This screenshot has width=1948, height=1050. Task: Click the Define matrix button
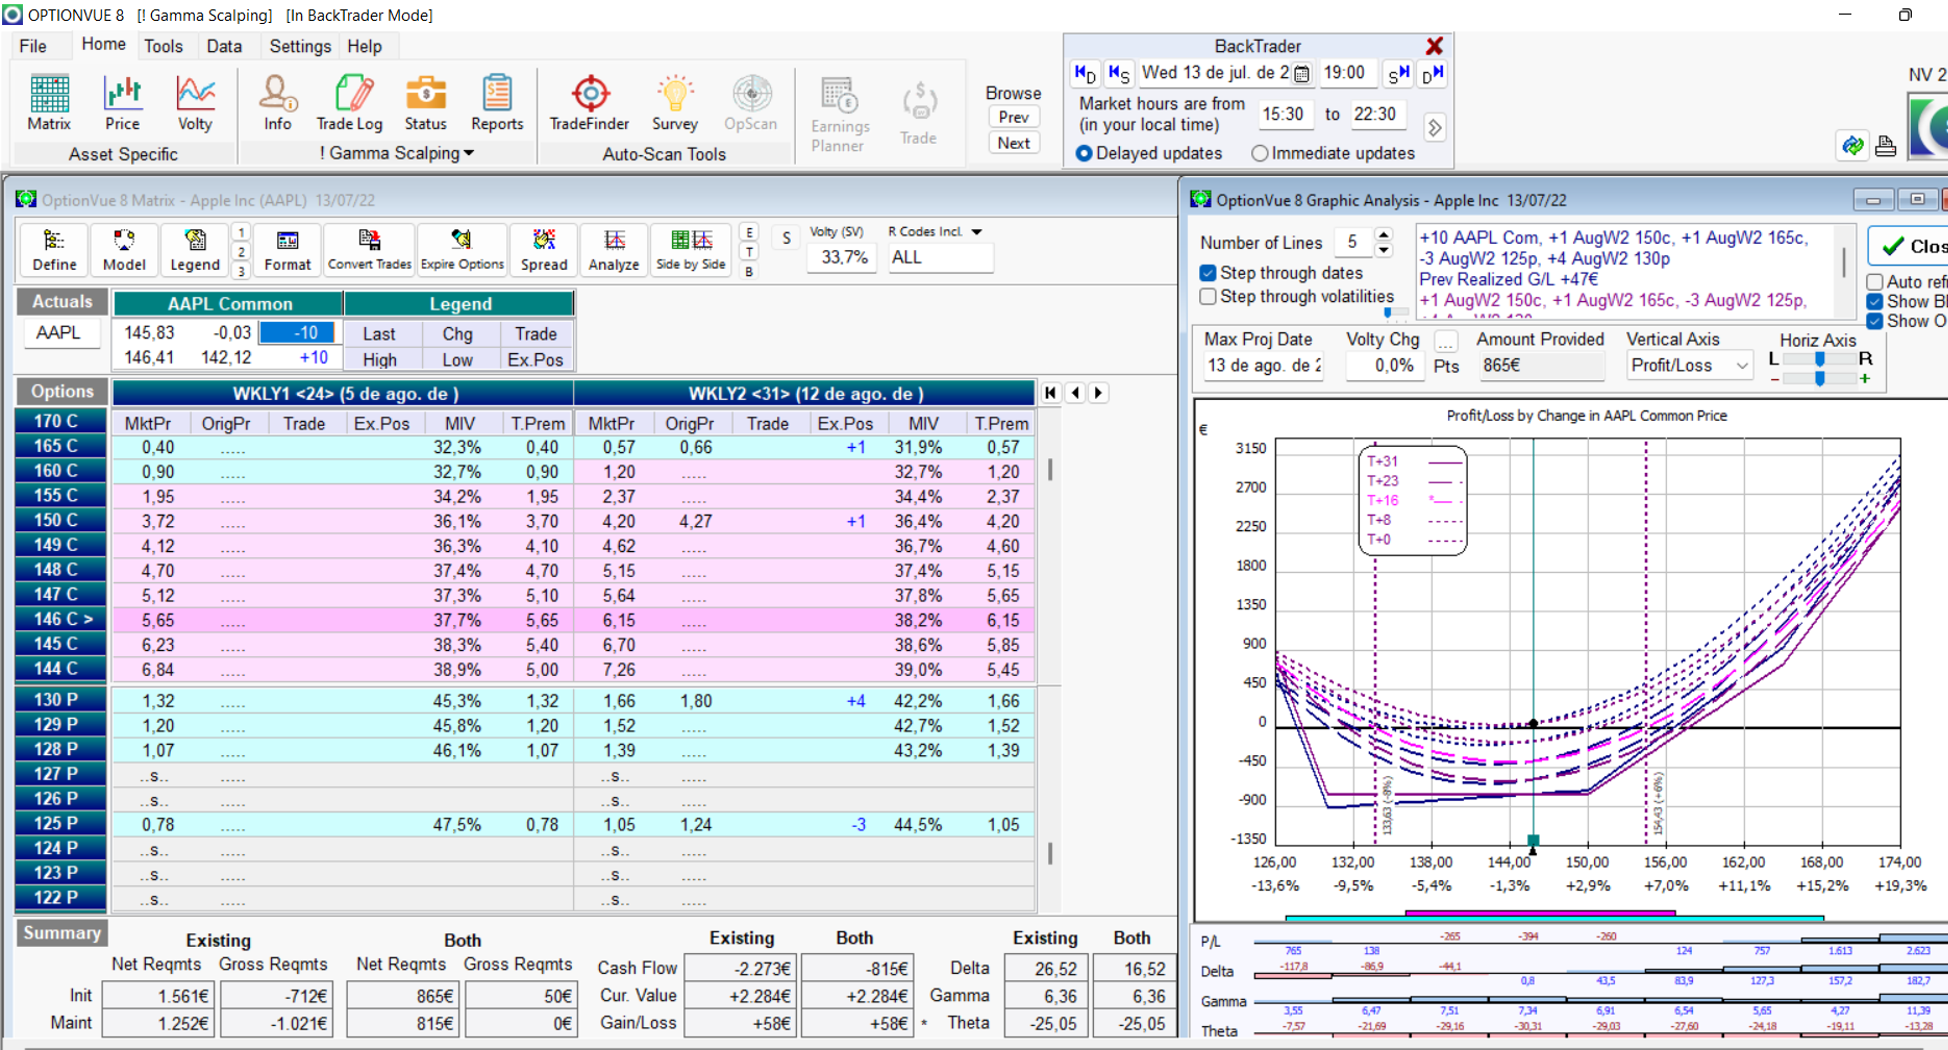coord(54,249)
